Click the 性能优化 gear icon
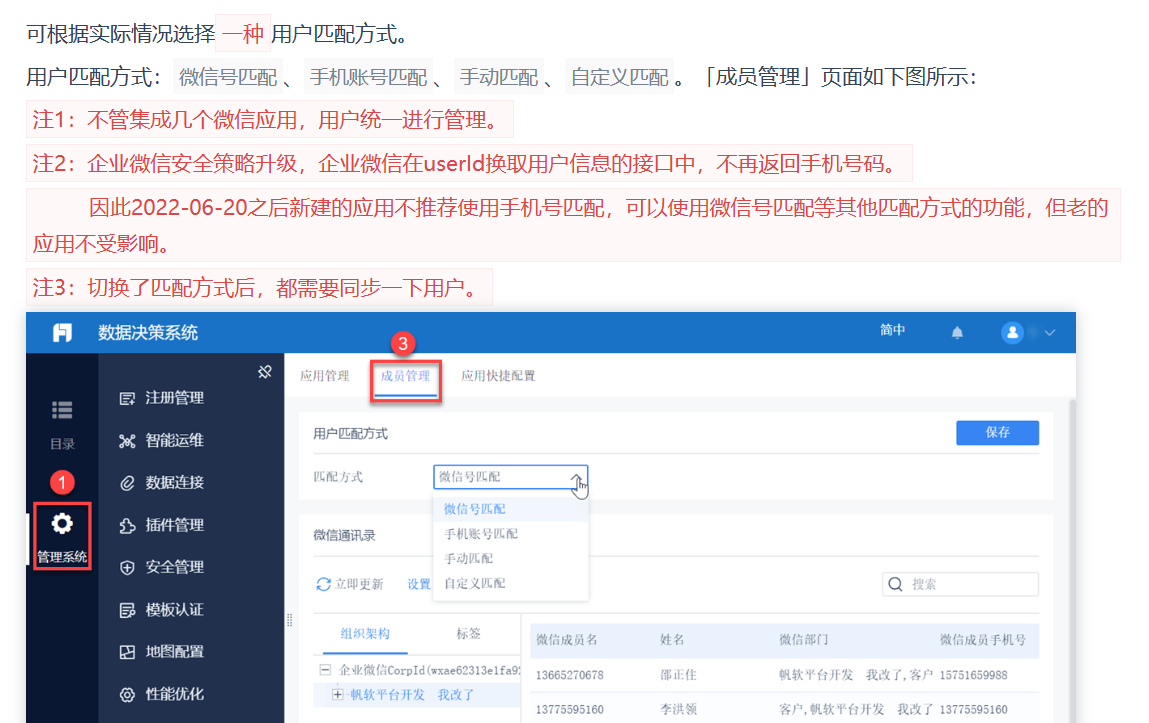The height and width of the screenshot is (723, 1149). pos(127,694)
